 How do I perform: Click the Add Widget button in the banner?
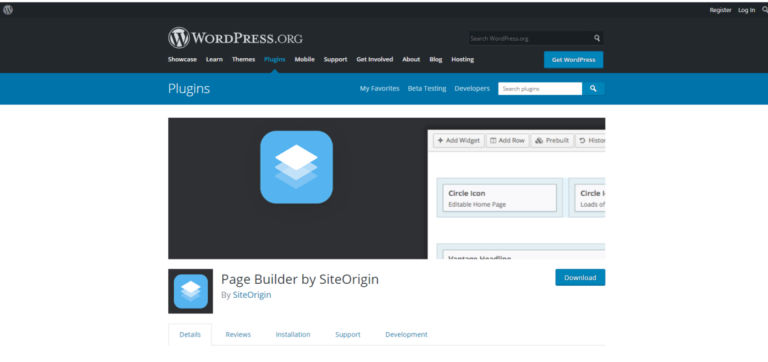point(459,141)
